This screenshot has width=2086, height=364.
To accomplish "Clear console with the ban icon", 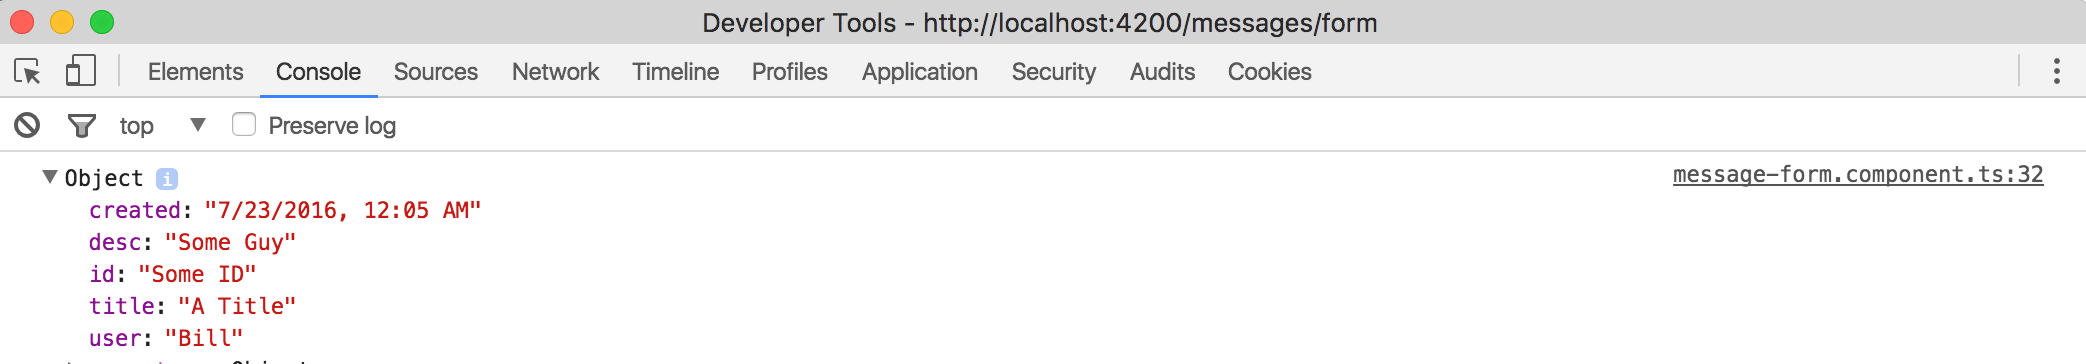I will point(27,125).
